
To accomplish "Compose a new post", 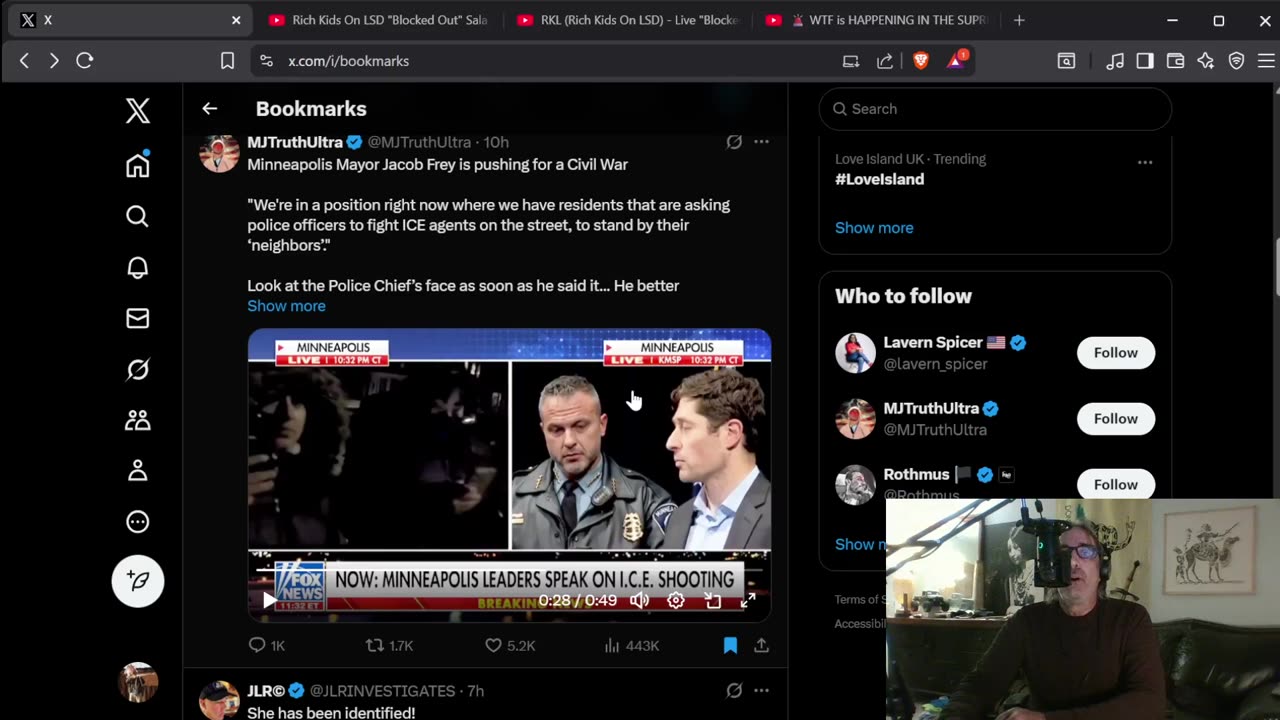I will coord(138,581).
